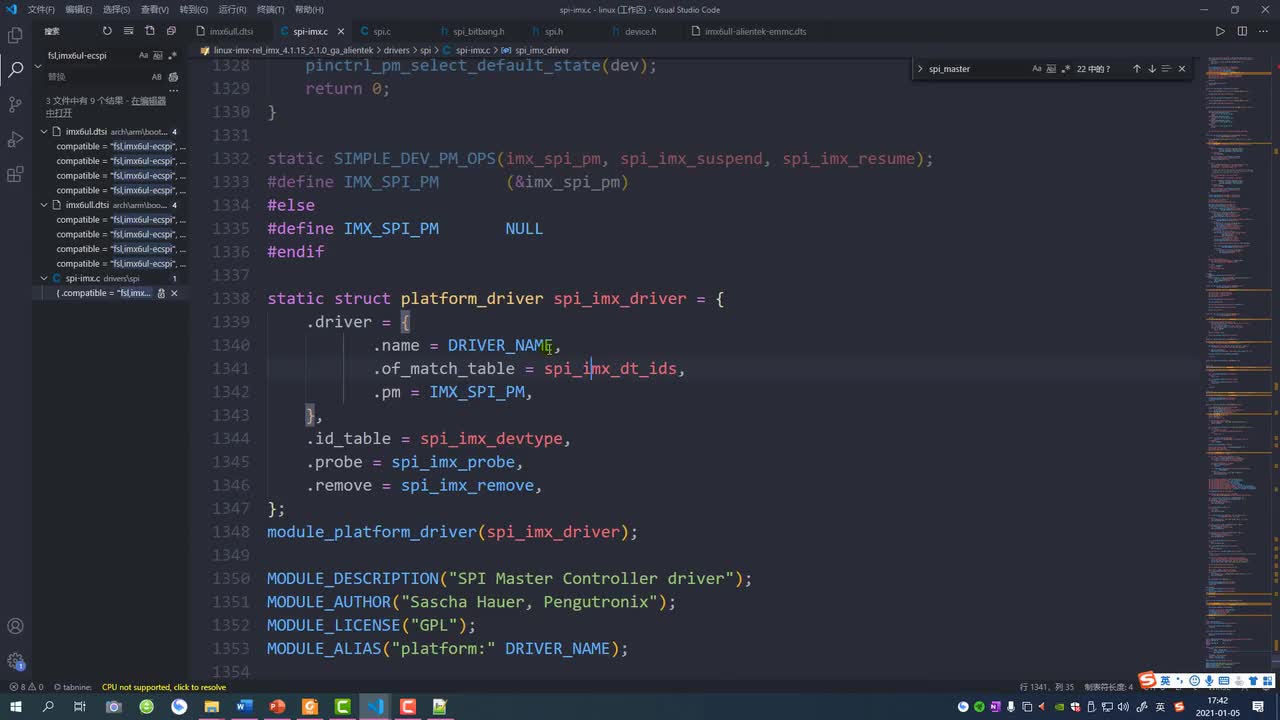Collapse all search results
The height and width of the screenshot is (720, 1280).
[172, 31]
